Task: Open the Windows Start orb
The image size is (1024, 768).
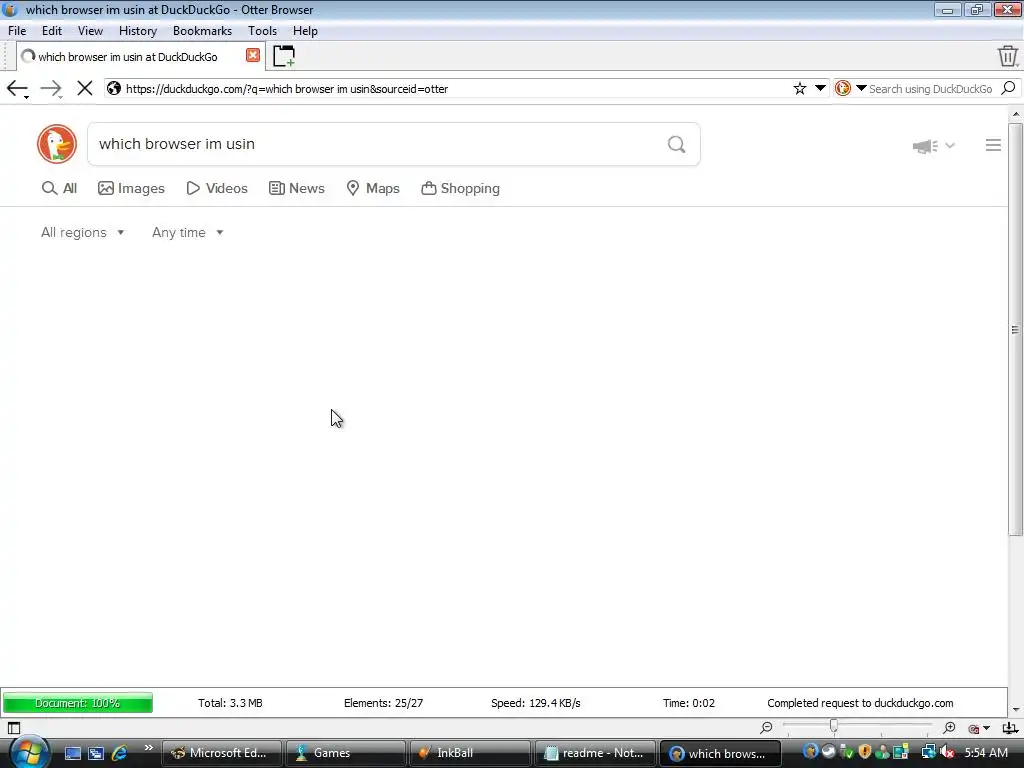Action: [27, 753]
